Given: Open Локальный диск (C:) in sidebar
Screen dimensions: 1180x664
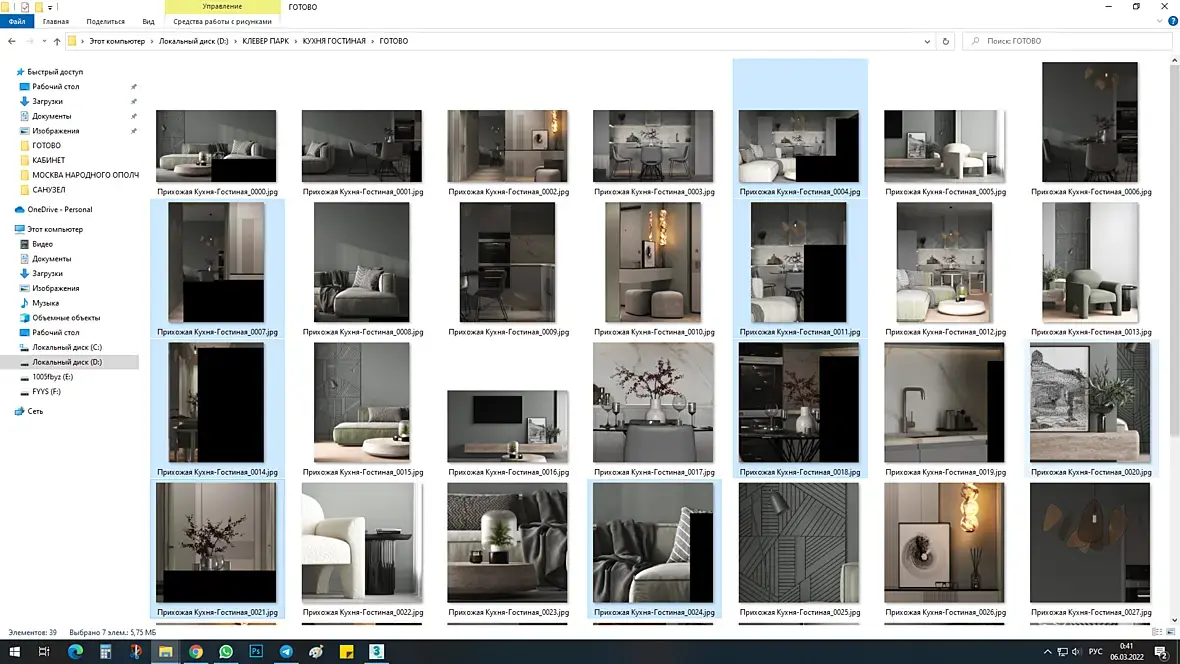Looking at the screenshot, I should tap(66, 348).
